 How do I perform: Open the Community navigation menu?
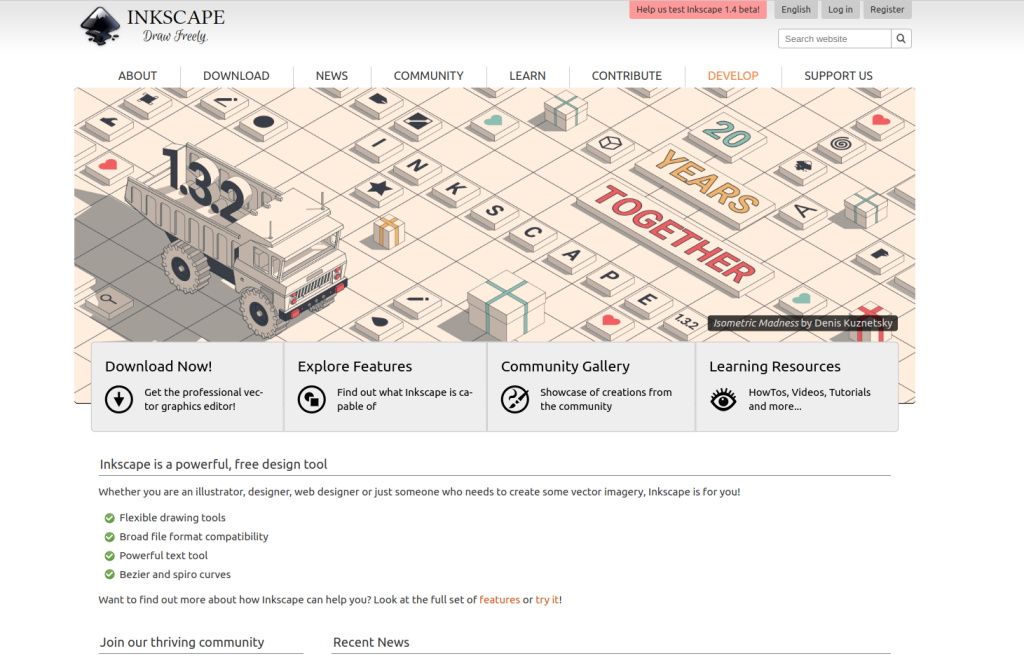coord(428,76)
